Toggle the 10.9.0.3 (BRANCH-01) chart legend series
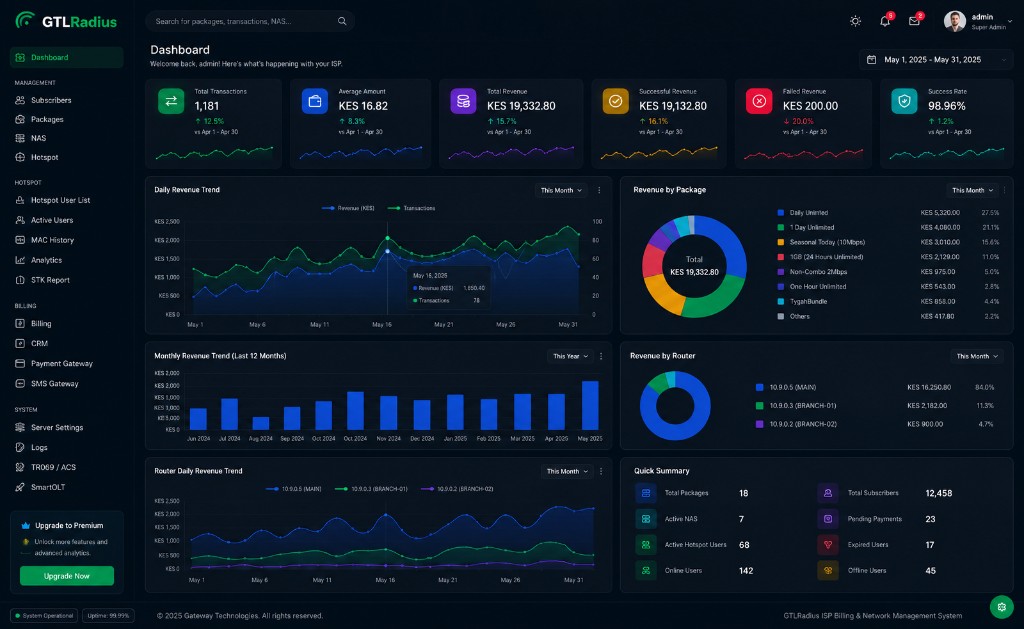Viewport: 1024px width, 629px height. click(x=371, y=489)
